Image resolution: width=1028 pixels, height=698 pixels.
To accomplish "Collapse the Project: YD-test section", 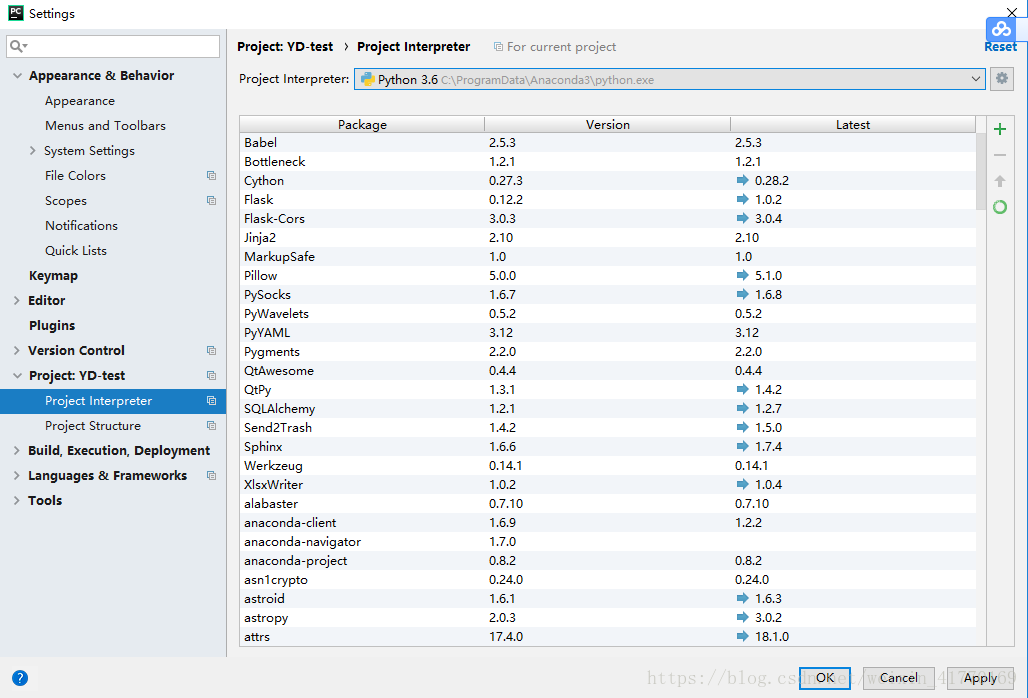I will click(17, 376).
